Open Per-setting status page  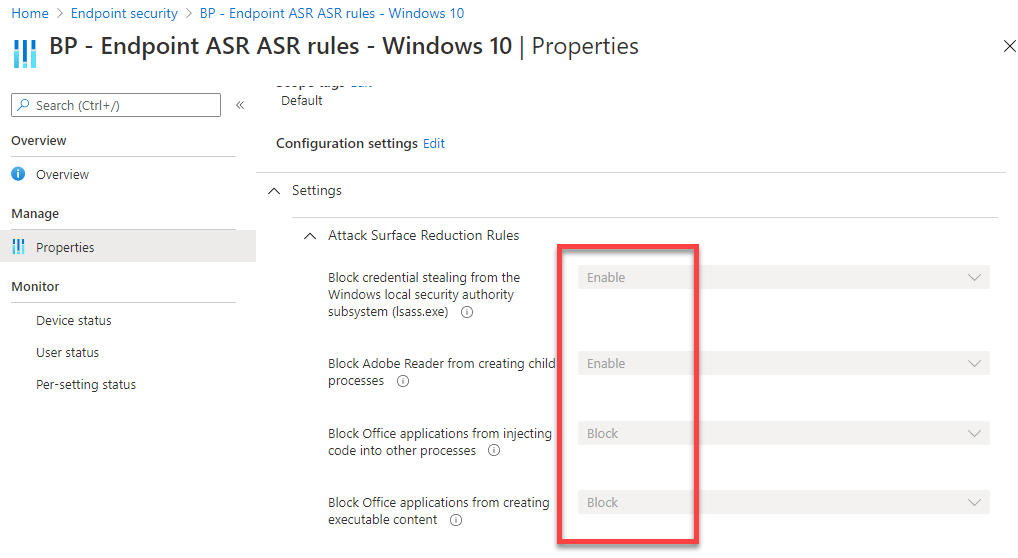85,384
